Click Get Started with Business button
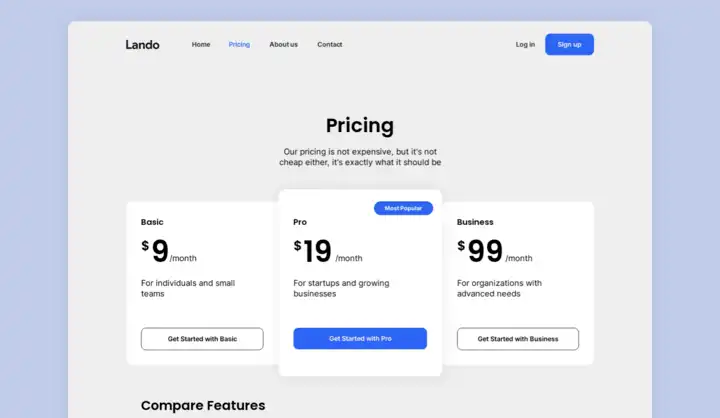Viewport: 720px width, 418px height. (x=518, y=339)
